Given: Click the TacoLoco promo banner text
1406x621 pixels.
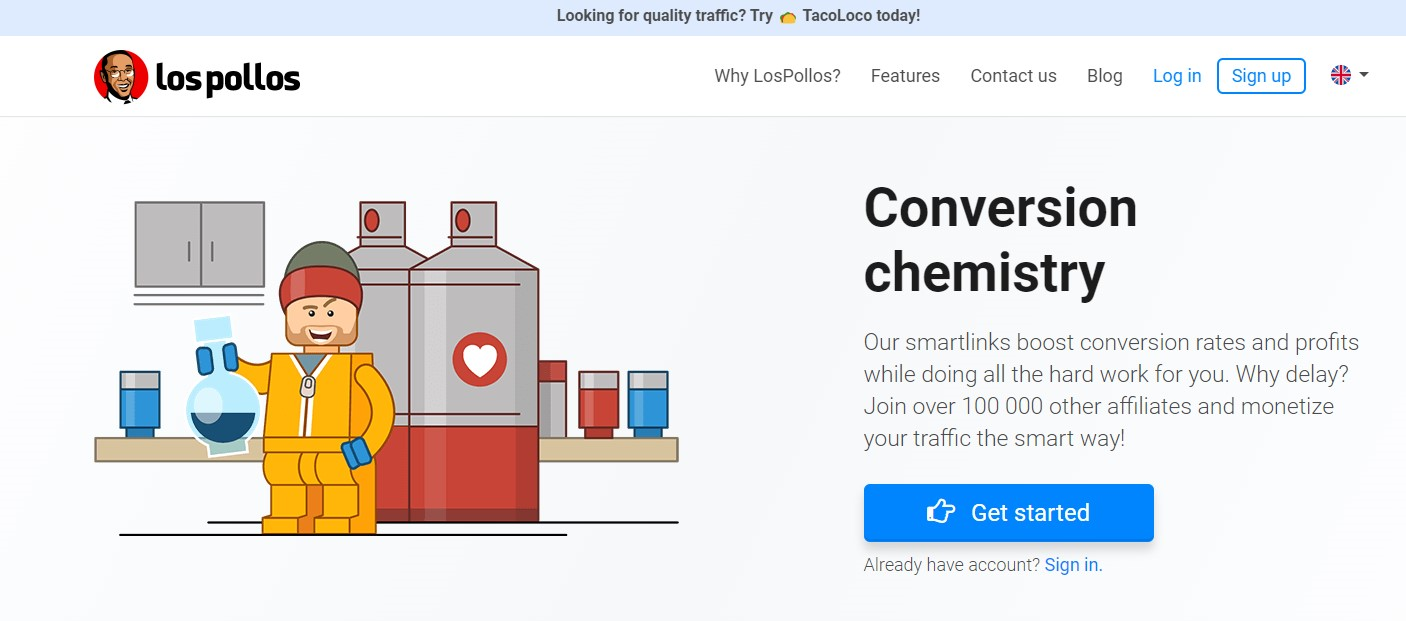Looking at the screenshot, I should pyautogui.click(x=738, y=16).
